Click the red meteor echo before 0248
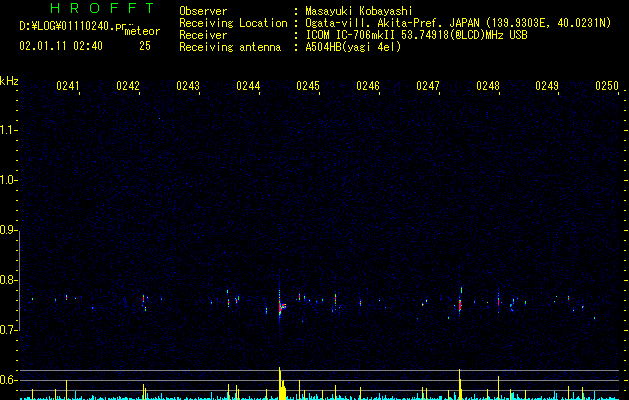Image resolution: width=629 pixels, height=400 pixels. (x=460, y=304)
